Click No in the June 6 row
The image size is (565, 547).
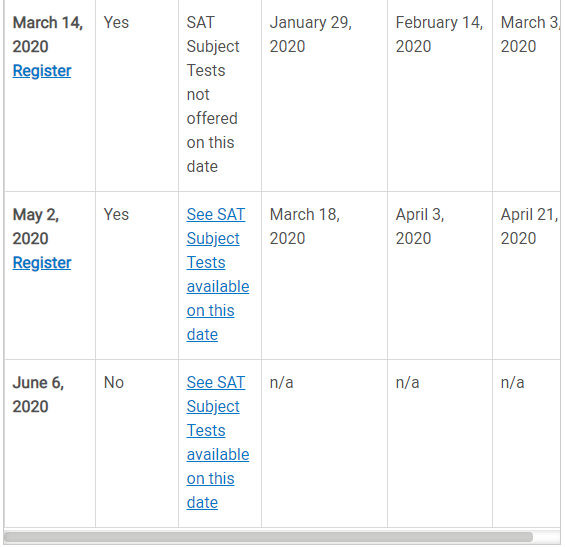(114, 383)
